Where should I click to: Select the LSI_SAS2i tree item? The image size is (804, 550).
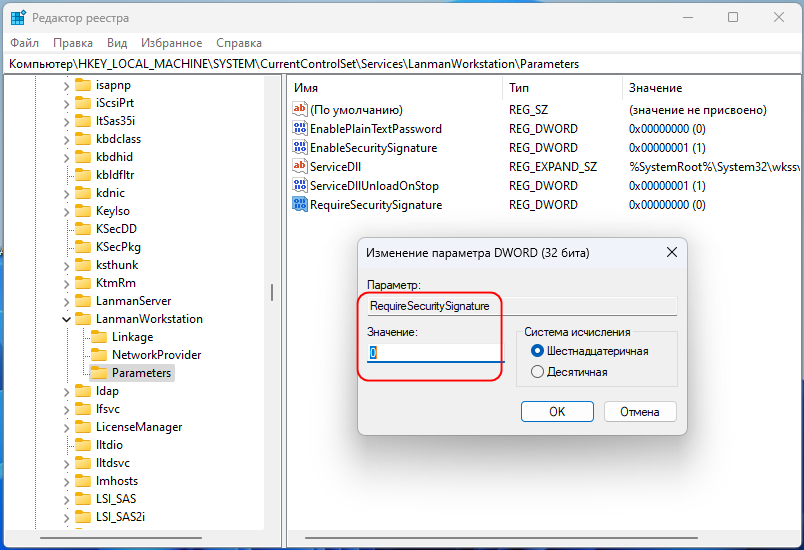120,517
